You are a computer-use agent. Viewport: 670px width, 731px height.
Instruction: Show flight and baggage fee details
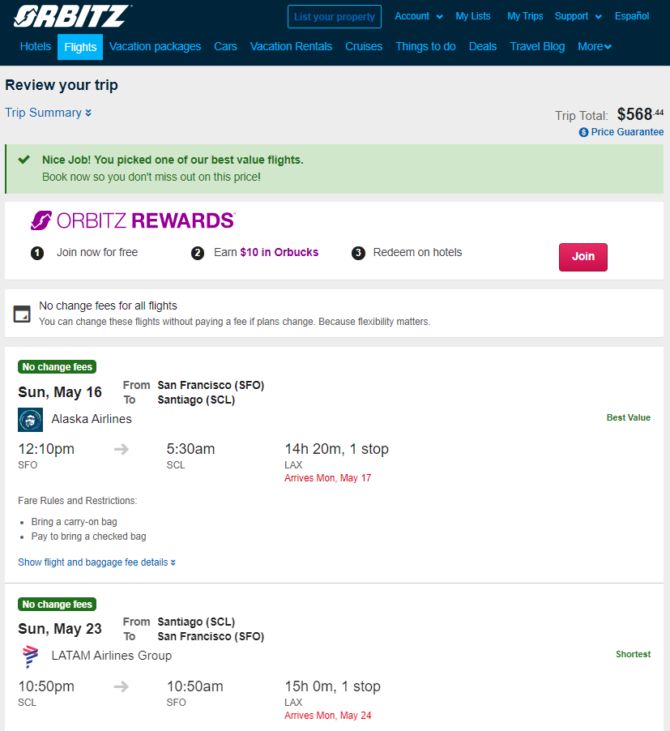pyautogui.click(x=97, y=562)
